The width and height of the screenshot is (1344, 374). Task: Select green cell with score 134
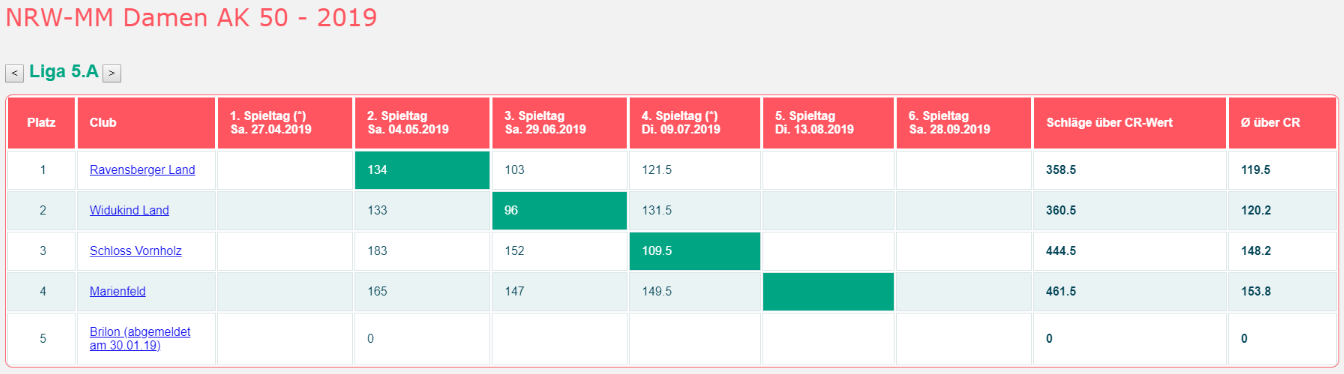click(x=422, y=170)
